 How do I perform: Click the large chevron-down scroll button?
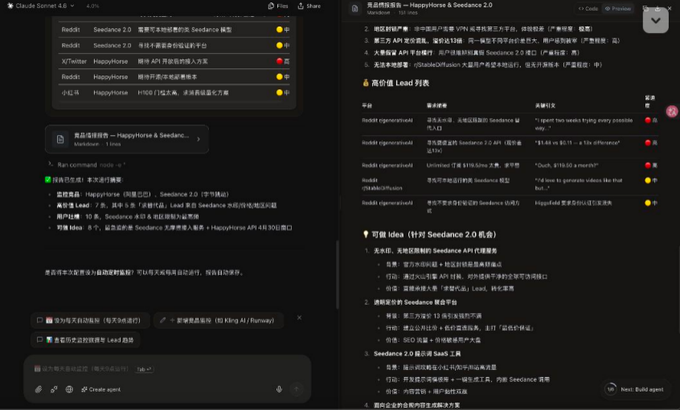656,20
